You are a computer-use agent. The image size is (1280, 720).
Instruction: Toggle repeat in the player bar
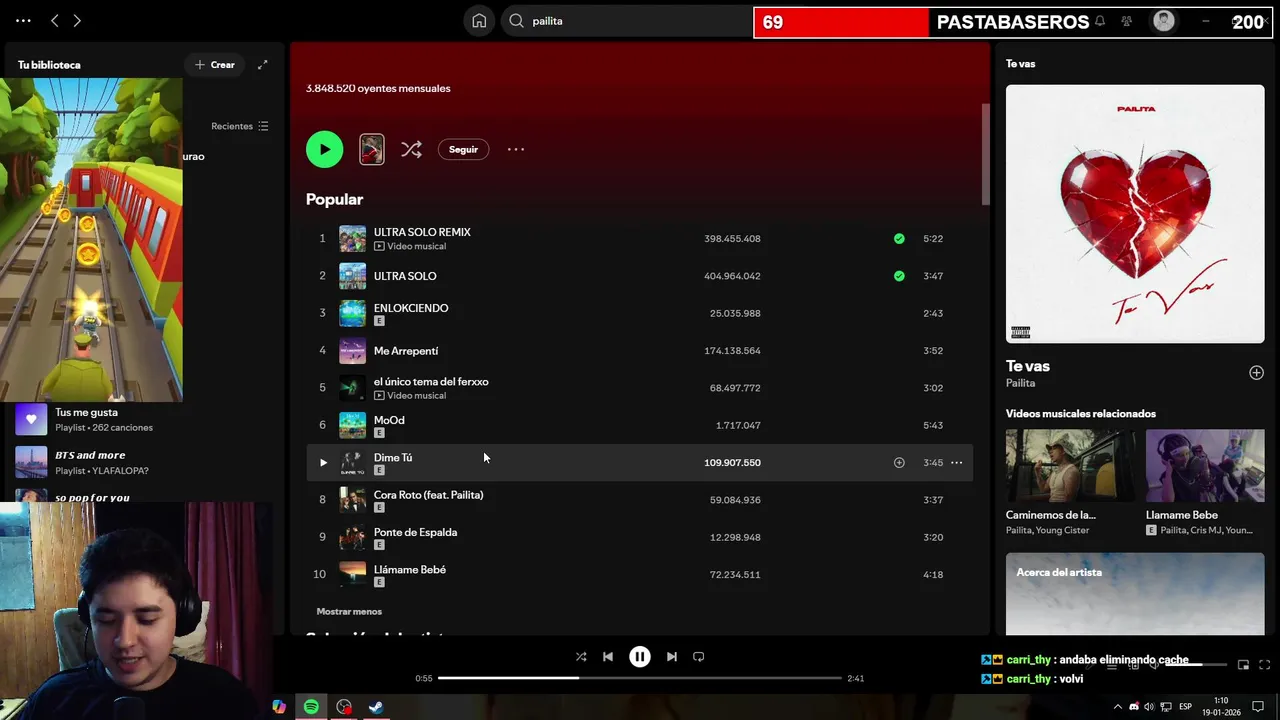pyautogui.click(x=699, y=657)
